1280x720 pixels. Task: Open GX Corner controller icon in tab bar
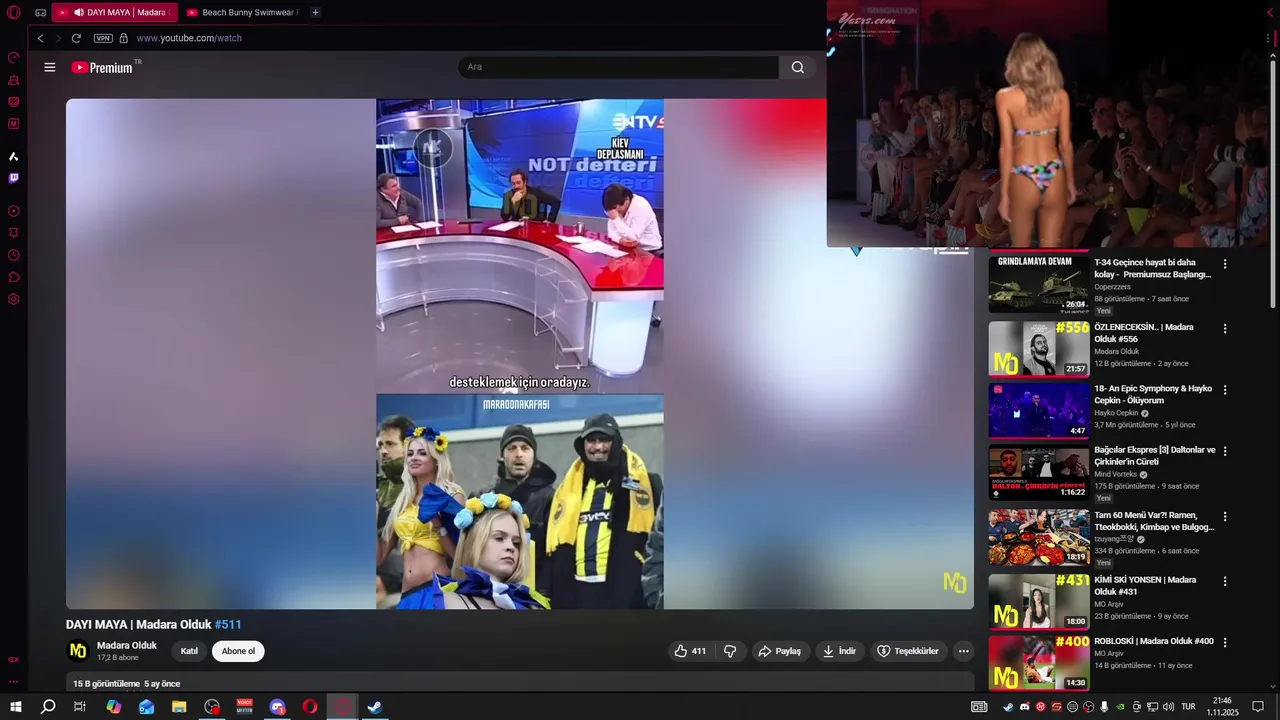pyautogui.click(x=40, y=13)
